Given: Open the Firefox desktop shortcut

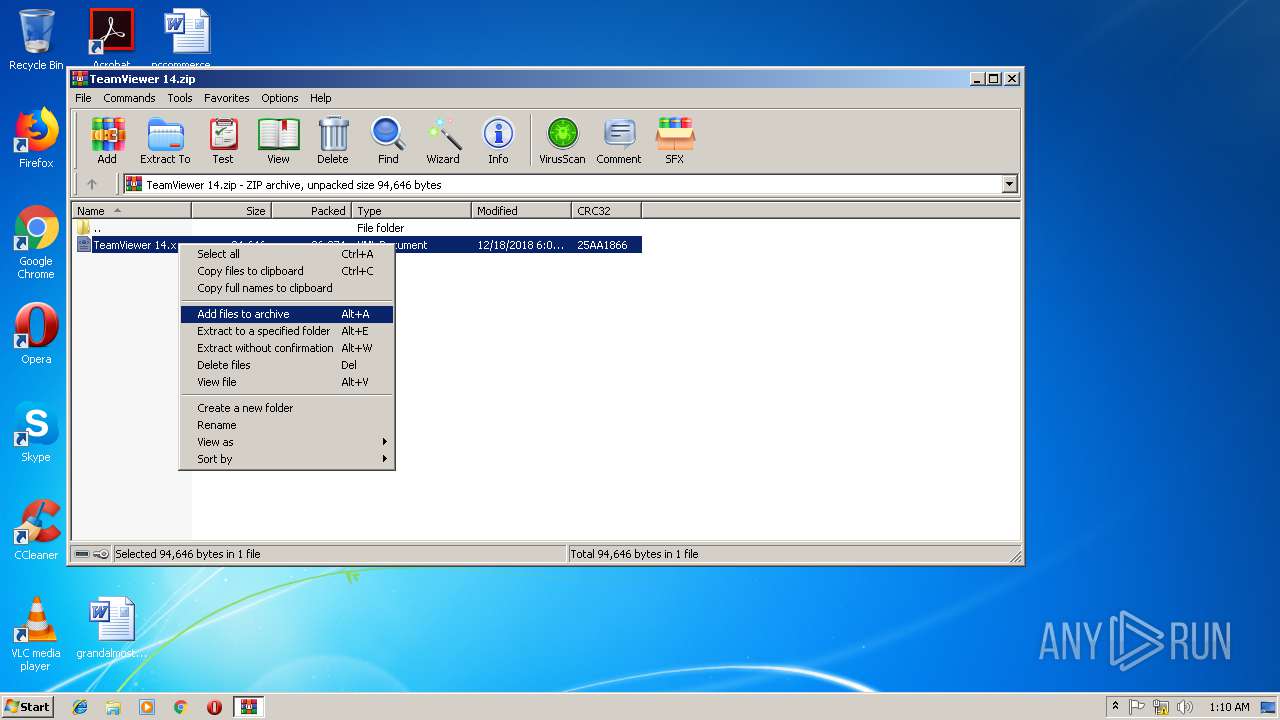Looking at the screenshot, I should click(36, 138).
